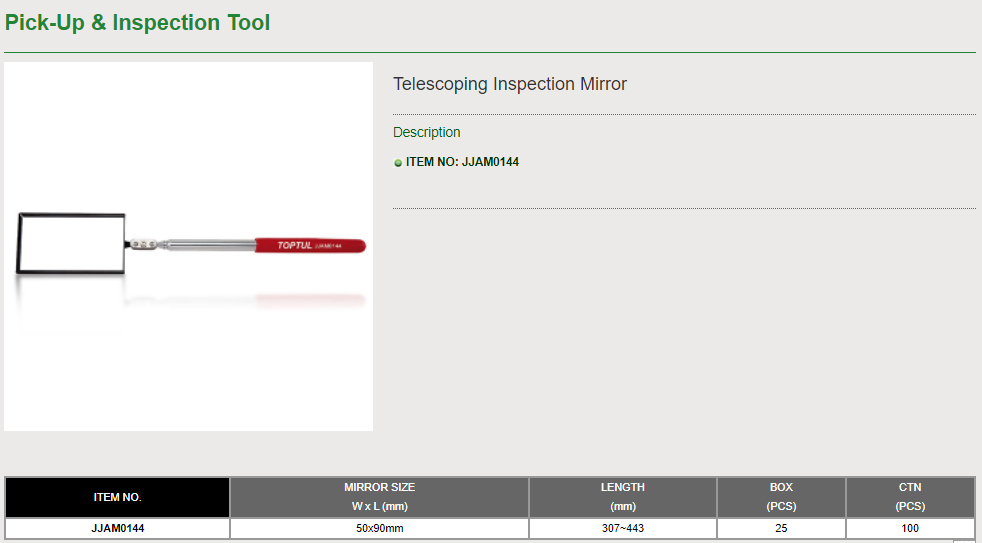Select the 307~443 length cell
Viewport: 982px width, 543px height.
(622, 528)
